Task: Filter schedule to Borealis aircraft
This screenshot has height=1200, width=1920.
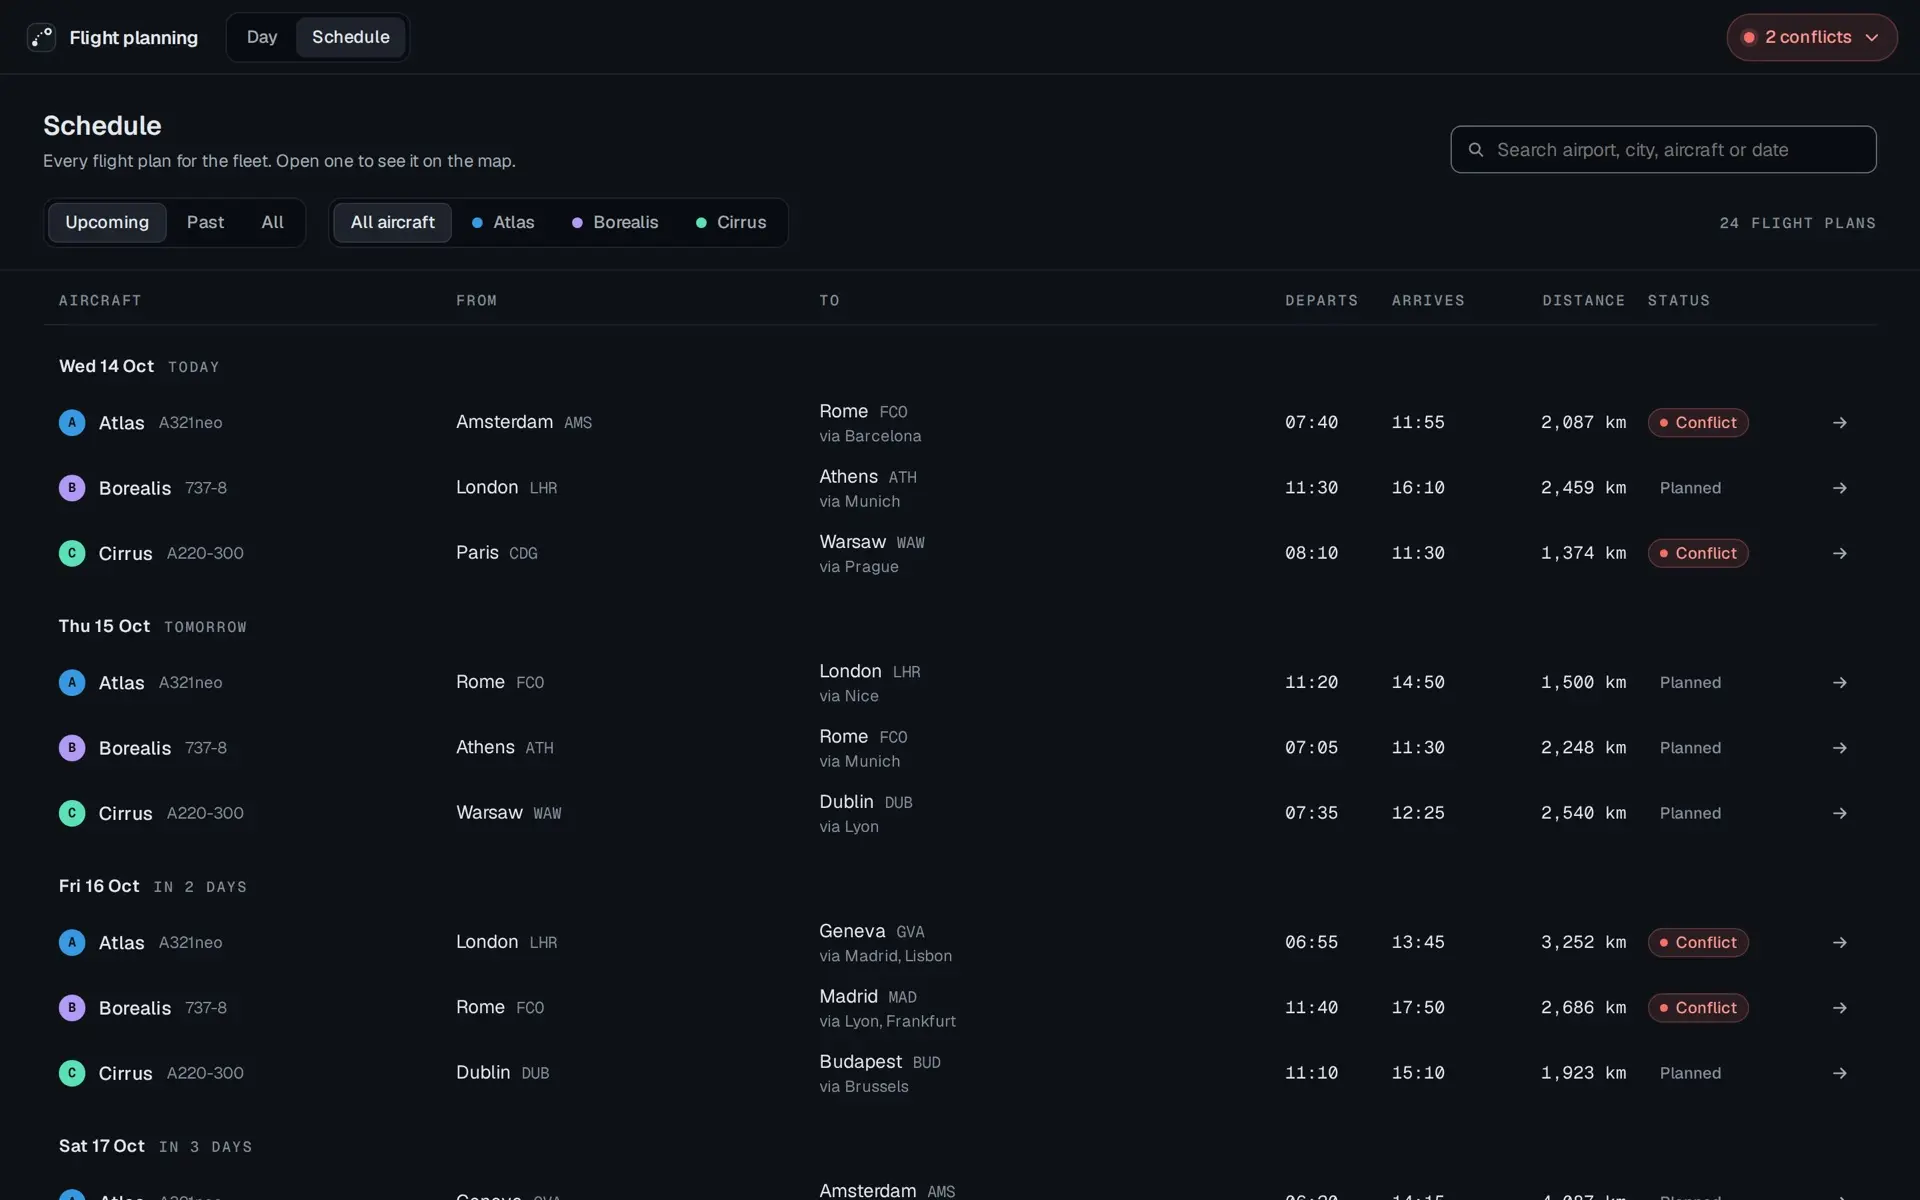Action: click(x=615, y=222)
